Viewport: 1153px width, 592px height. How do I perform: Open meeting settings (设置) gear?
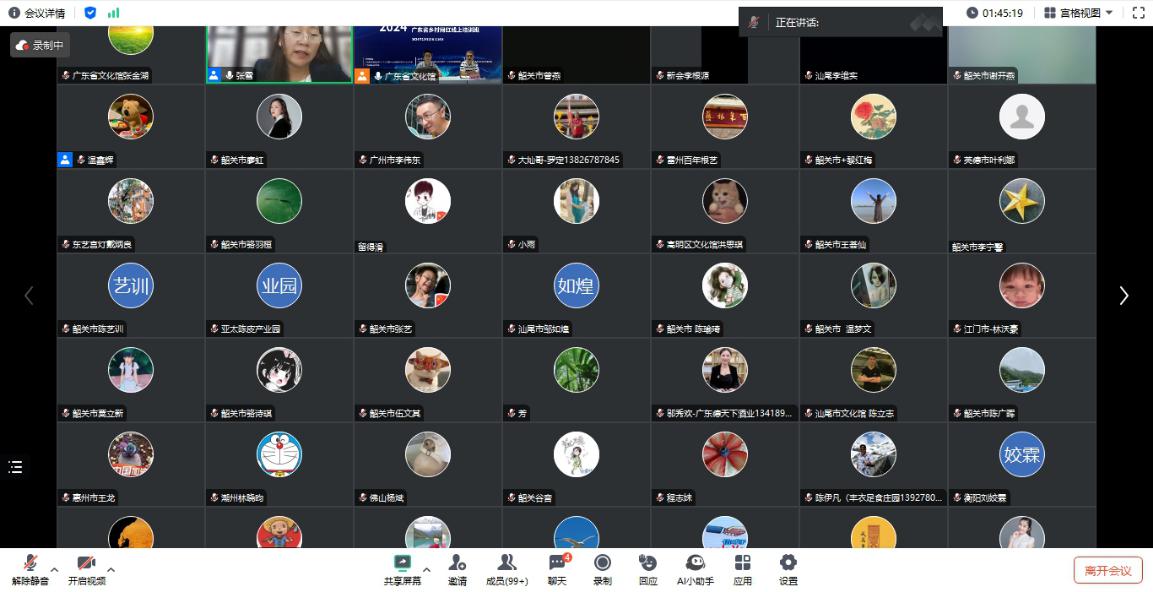(788, 564)
